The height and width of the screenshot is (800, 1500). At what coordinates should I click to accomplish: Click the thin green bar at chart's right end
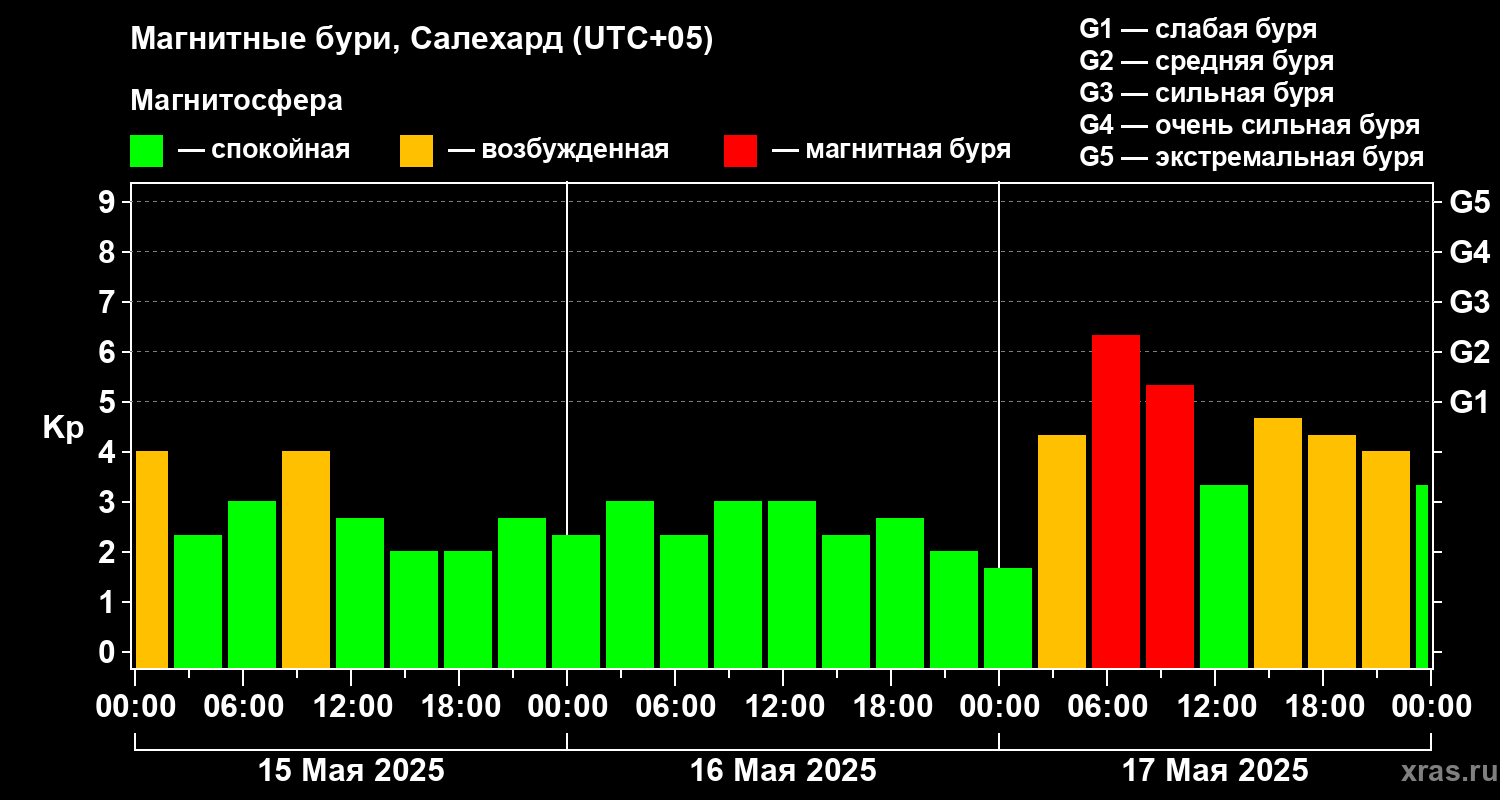click(1422, 576)
